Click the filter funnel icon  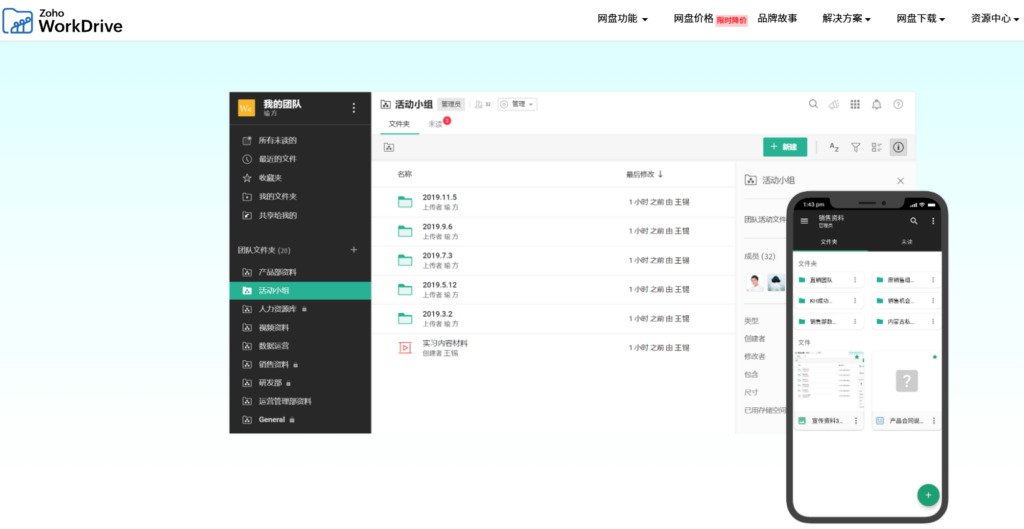pos(855,148)
